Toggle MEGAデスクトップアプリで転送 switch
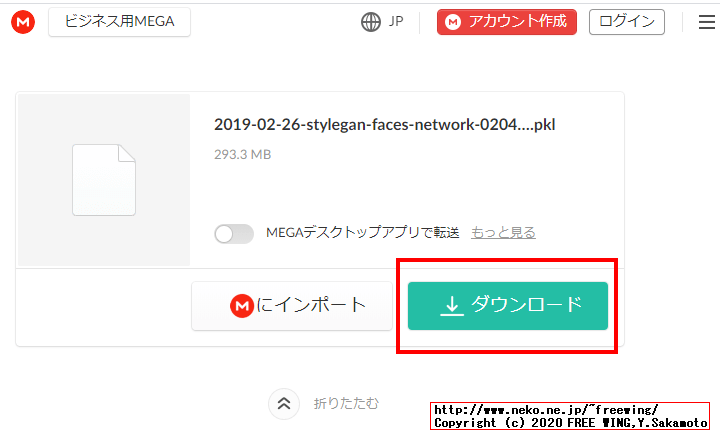The width and height of the screenshot is (720, 440). click(234, 233)
